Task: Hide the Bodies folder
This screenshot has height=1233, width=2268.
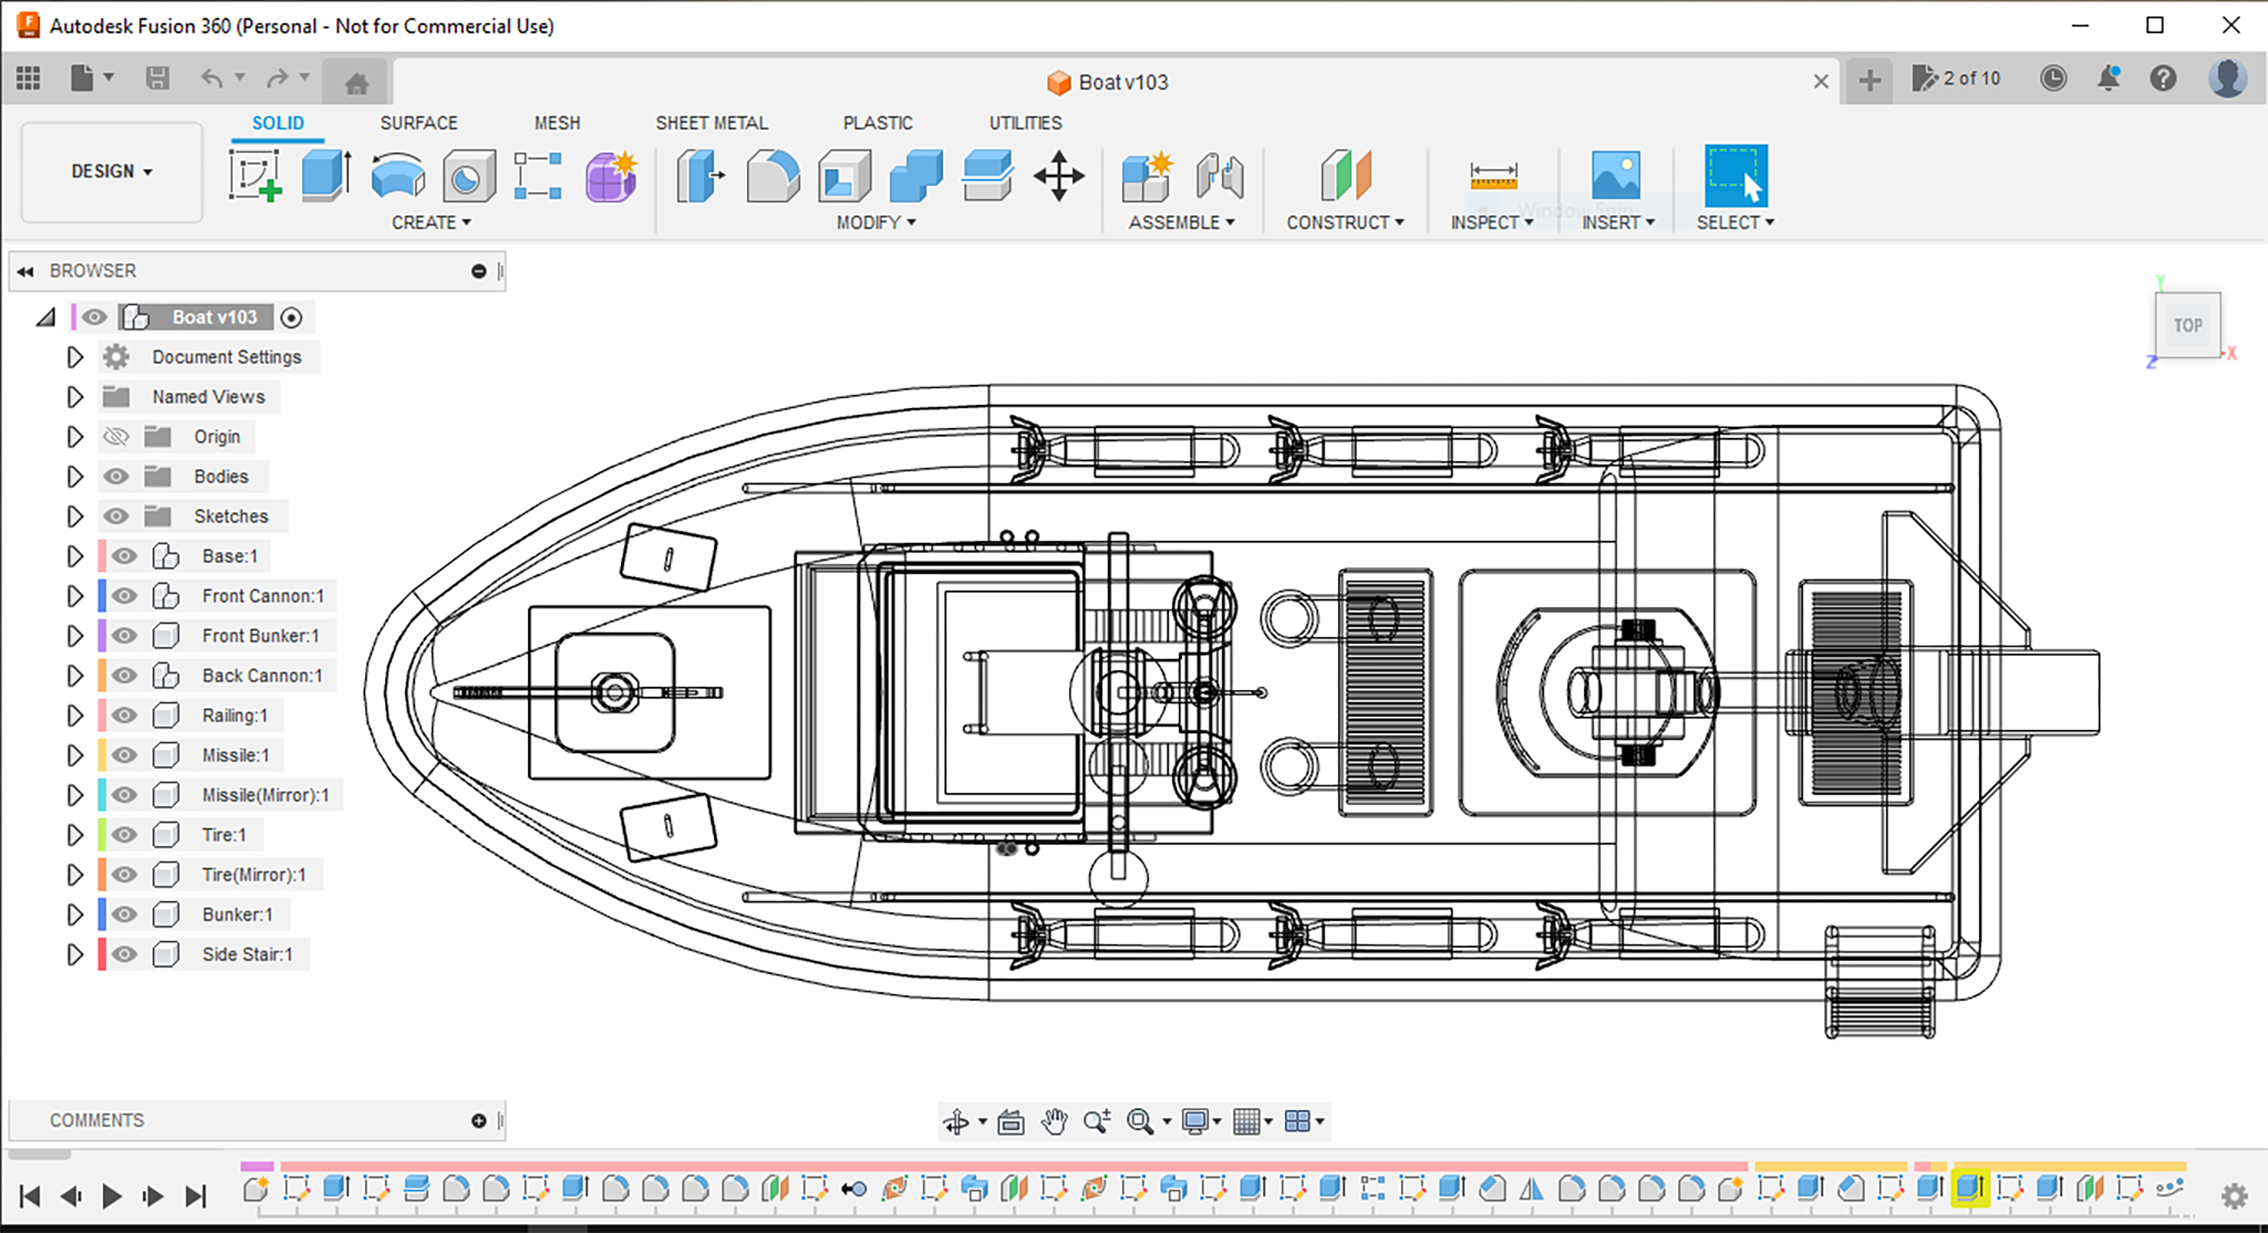Action: [116, 477]
